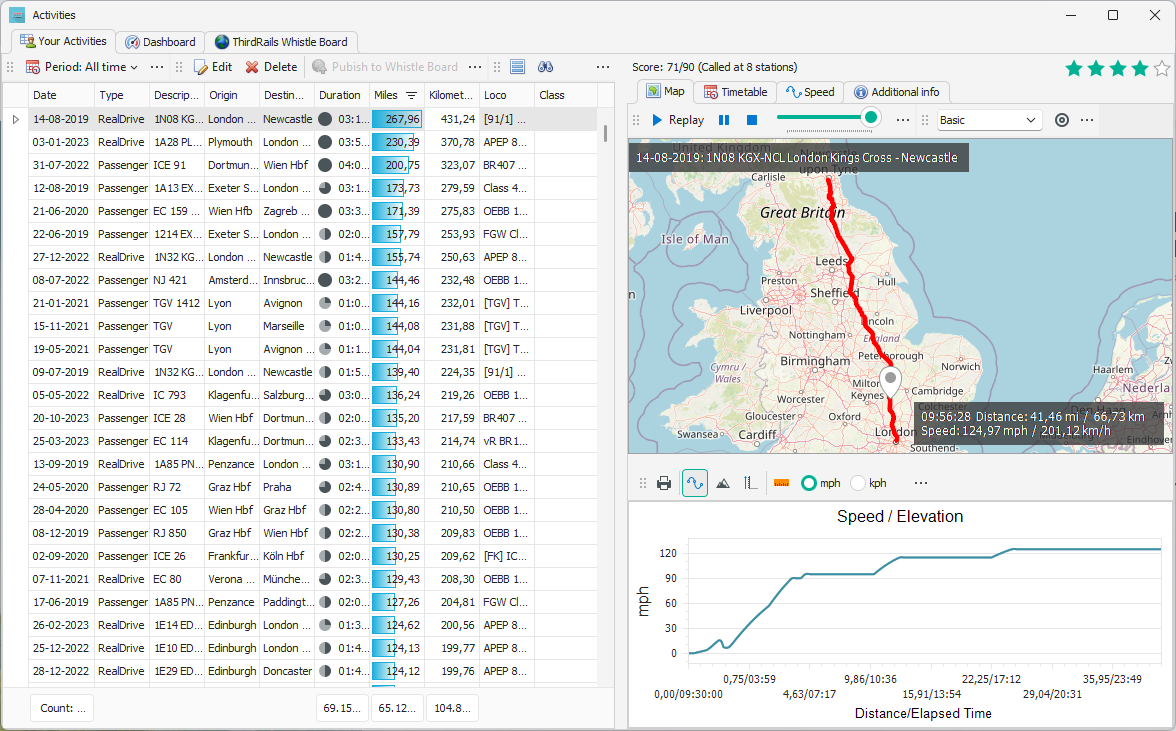The height and width of the screenshot is (731, 1176).
Task: Click the Miles column header
Action: click(x=386, y=95)
